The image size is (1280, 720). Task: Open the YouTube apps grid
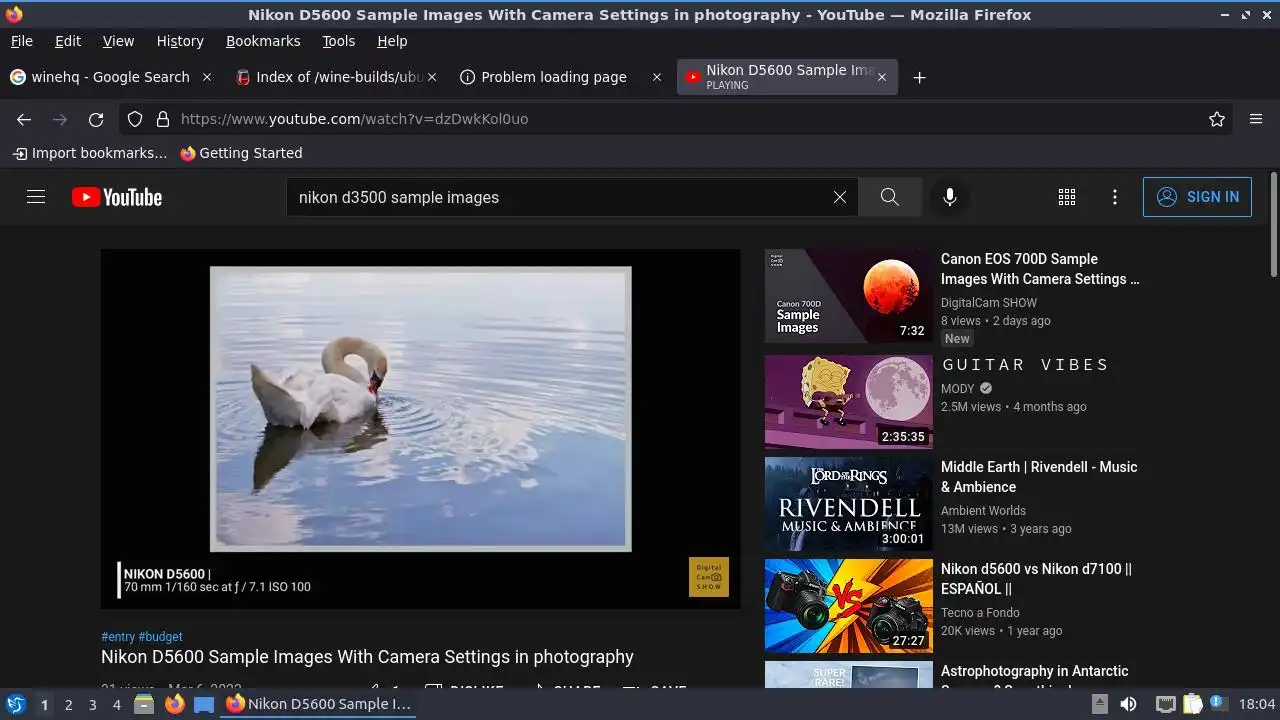pos(1067,197)
